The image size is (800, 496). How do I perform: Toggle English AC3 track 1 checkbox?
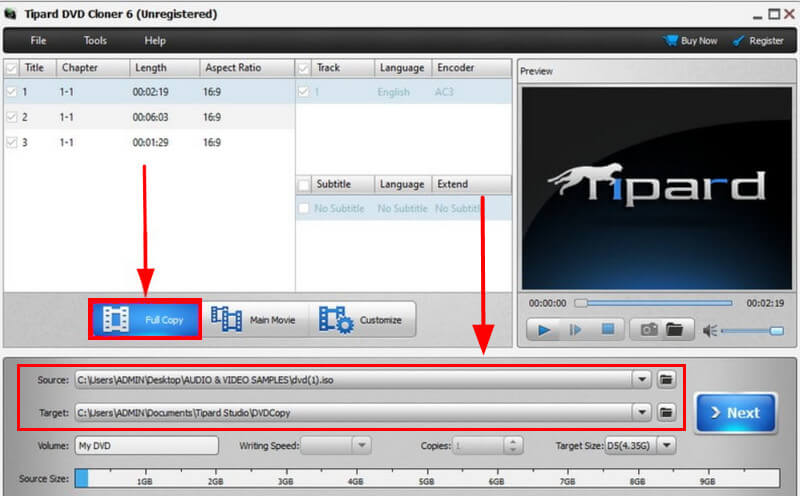tap(304, 92)
